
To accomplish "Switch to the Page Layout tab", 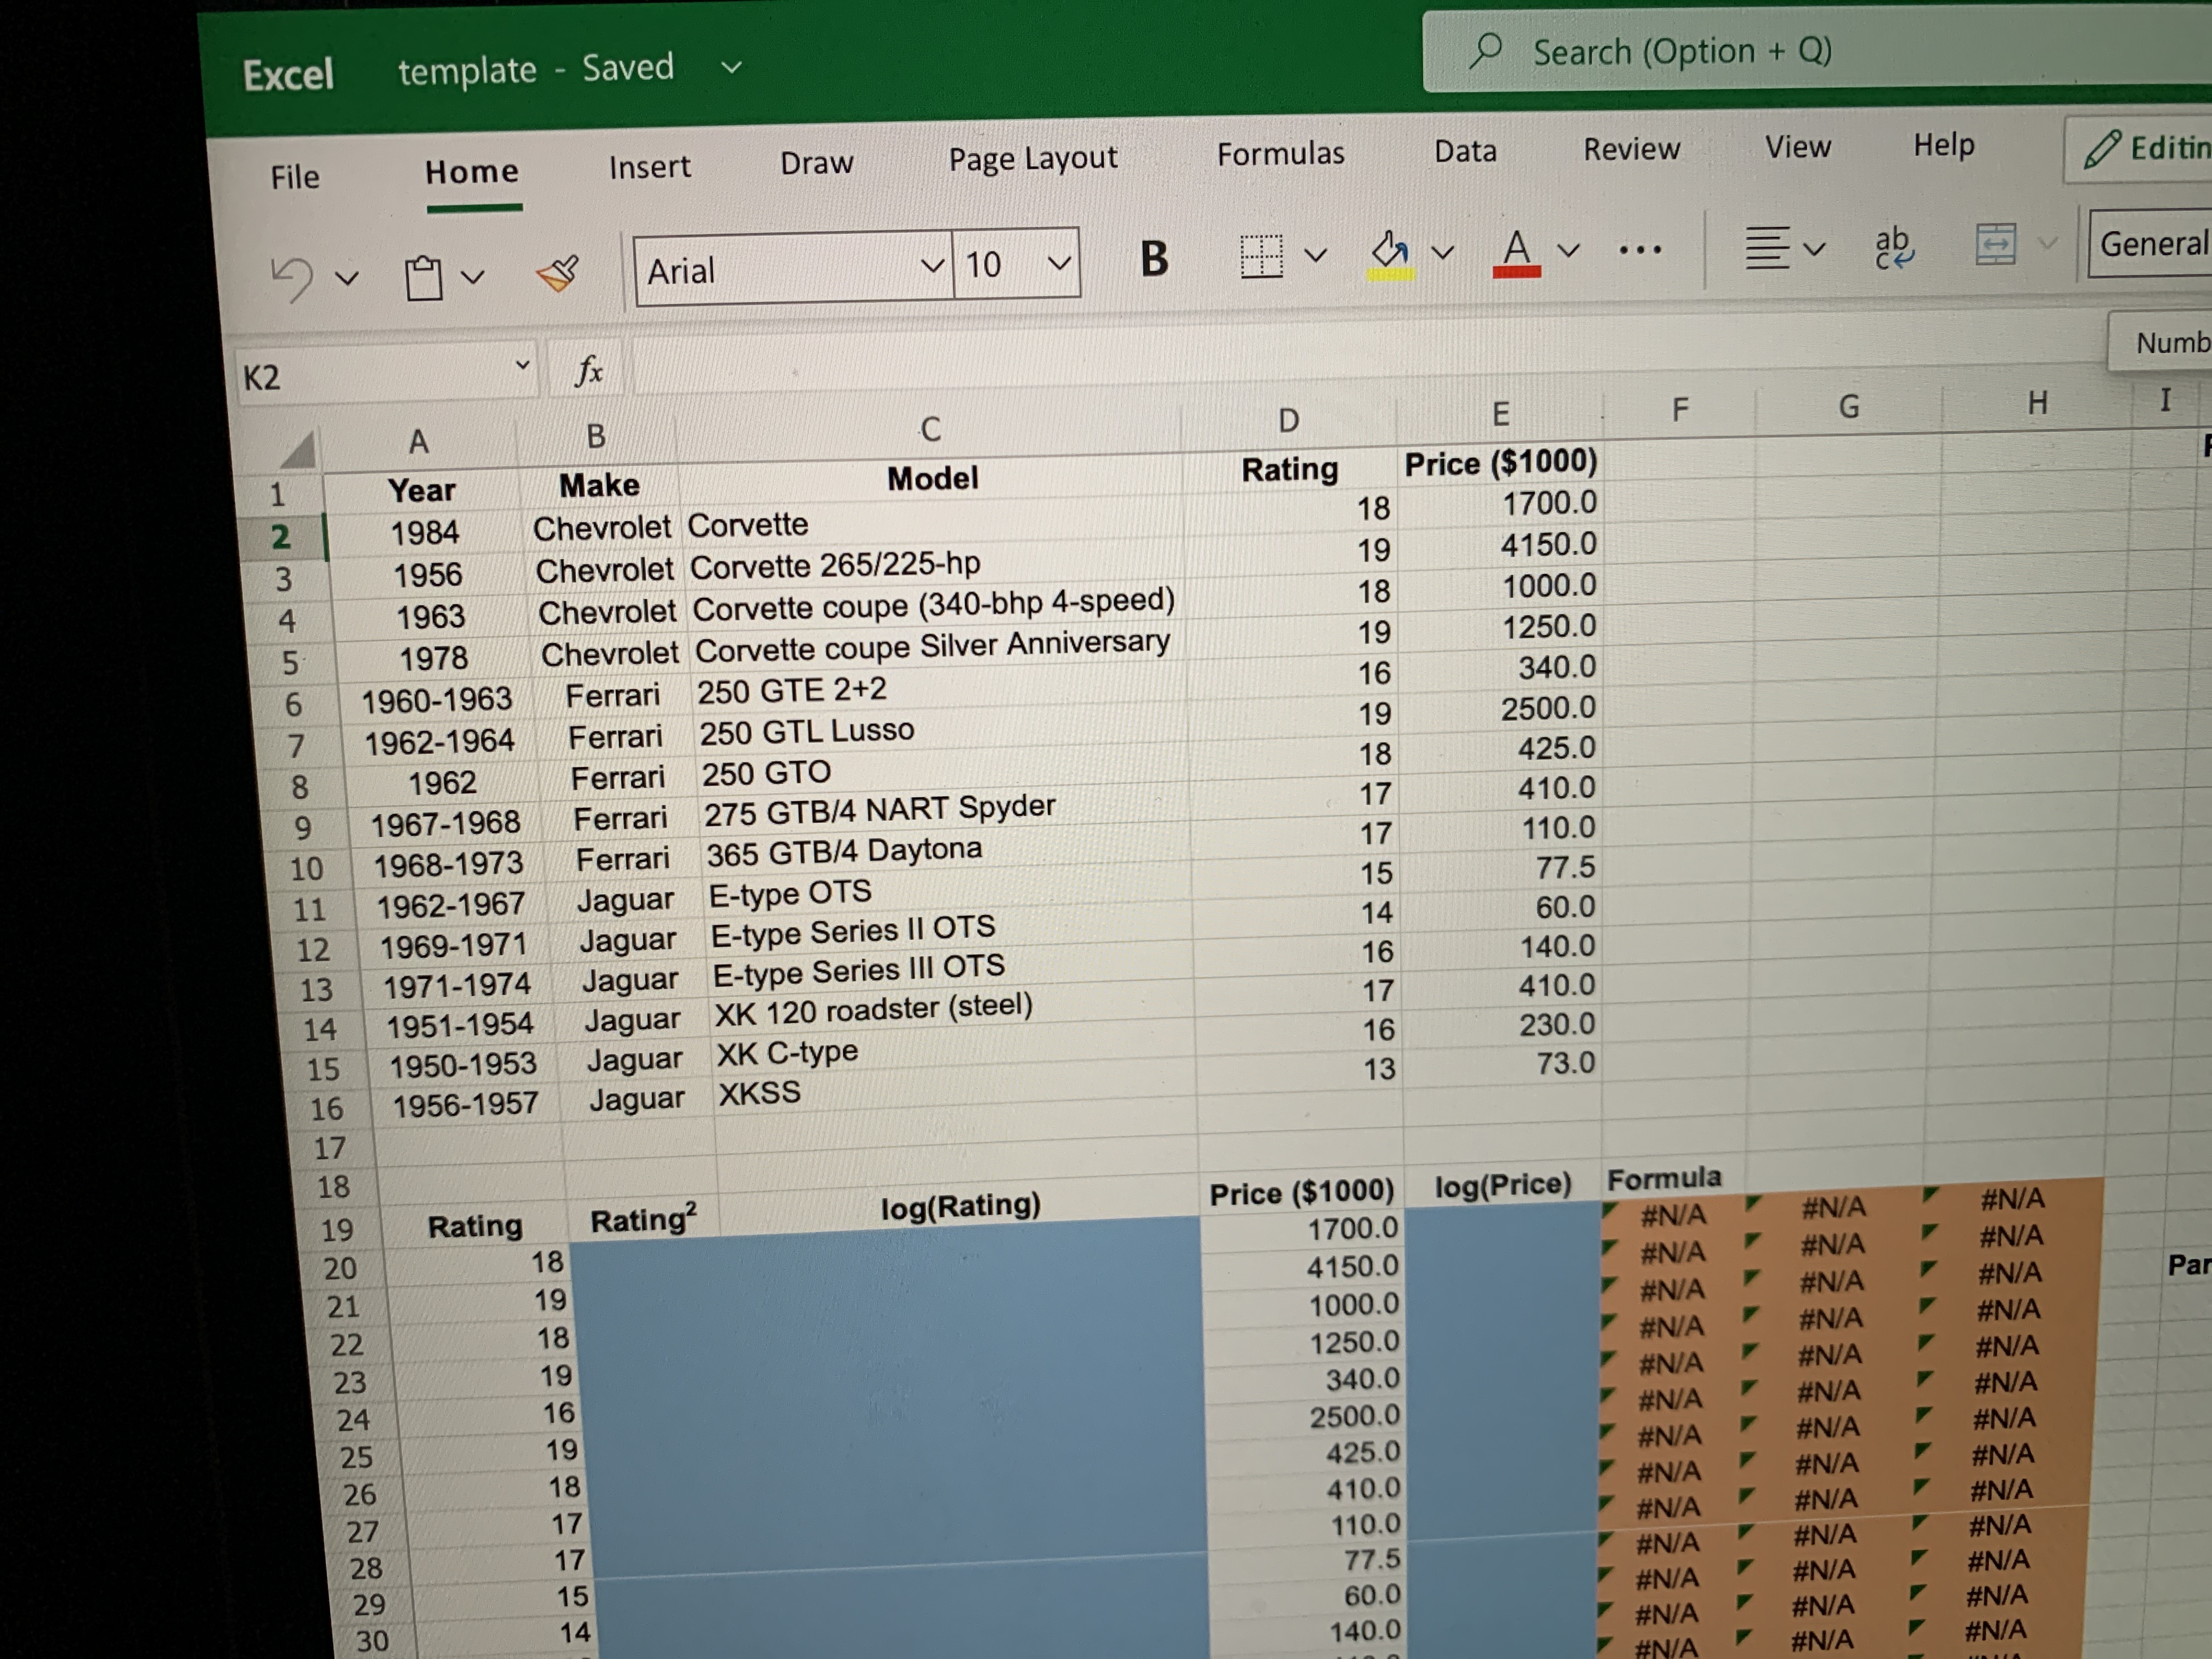I will (1033, 159).
